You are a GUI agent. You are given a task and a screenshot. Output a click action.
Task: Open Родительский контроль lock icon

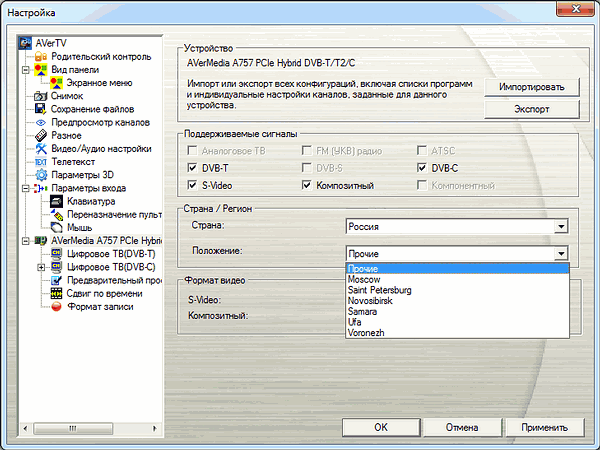[41, 57]
